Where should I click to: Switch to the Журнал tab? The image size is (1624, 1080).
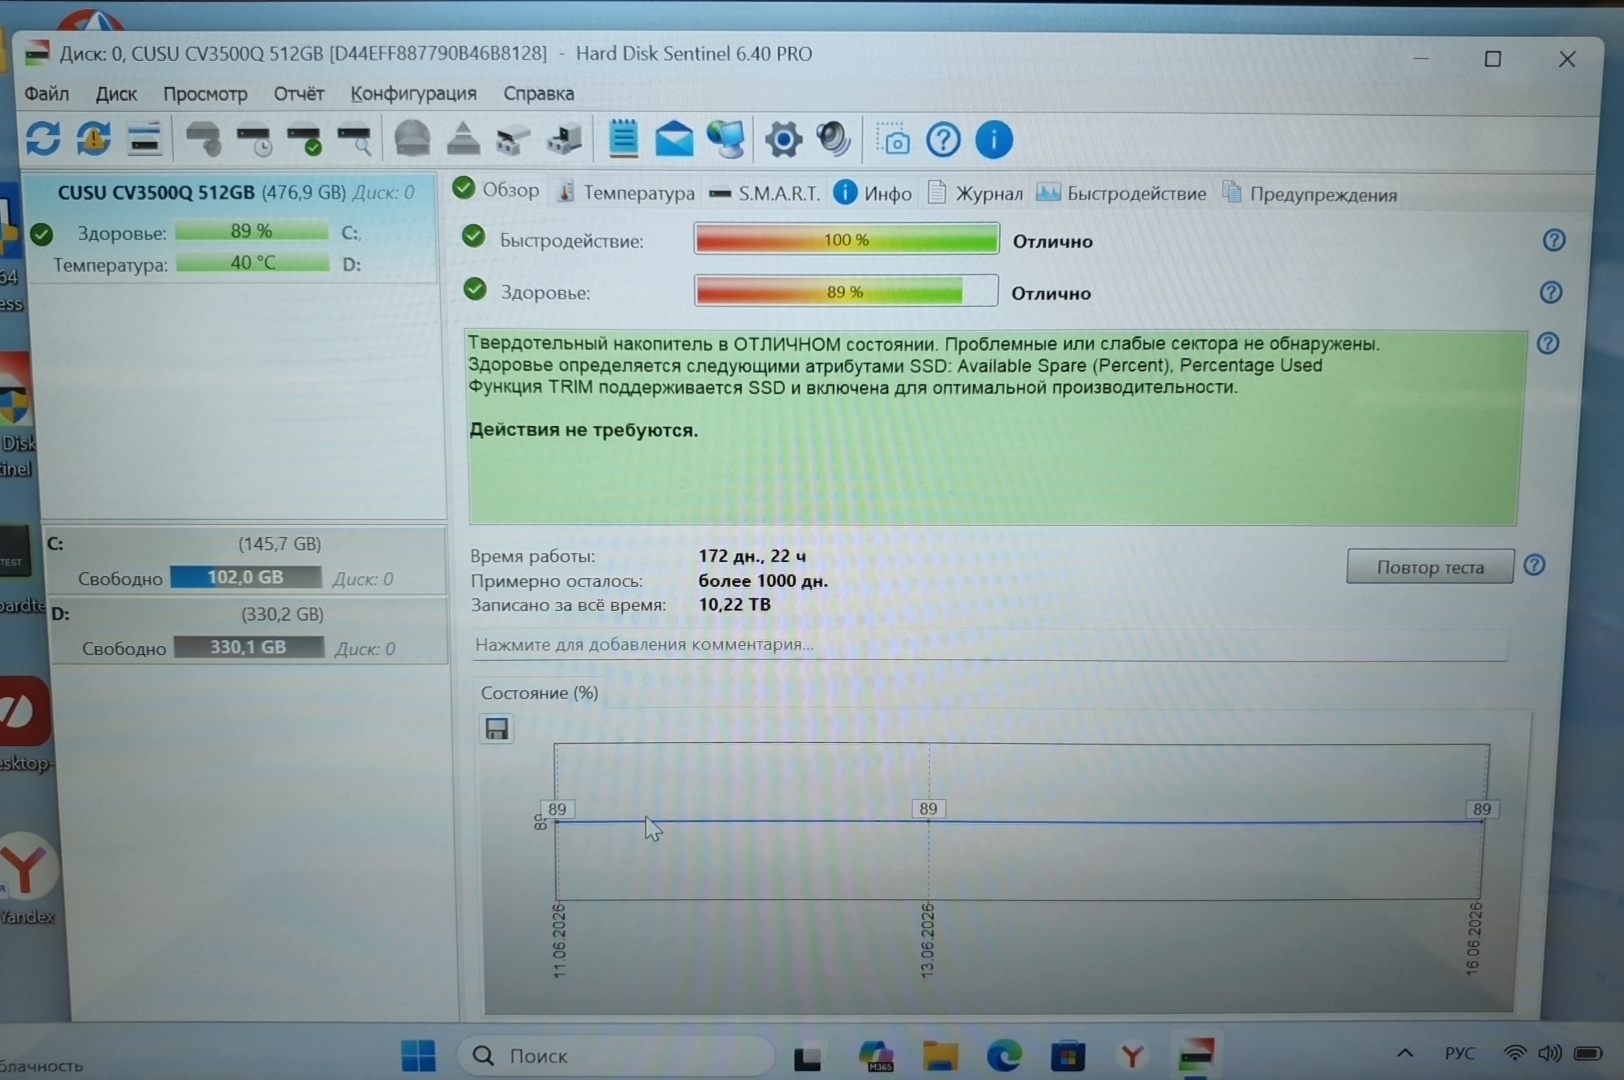[975, 193]
